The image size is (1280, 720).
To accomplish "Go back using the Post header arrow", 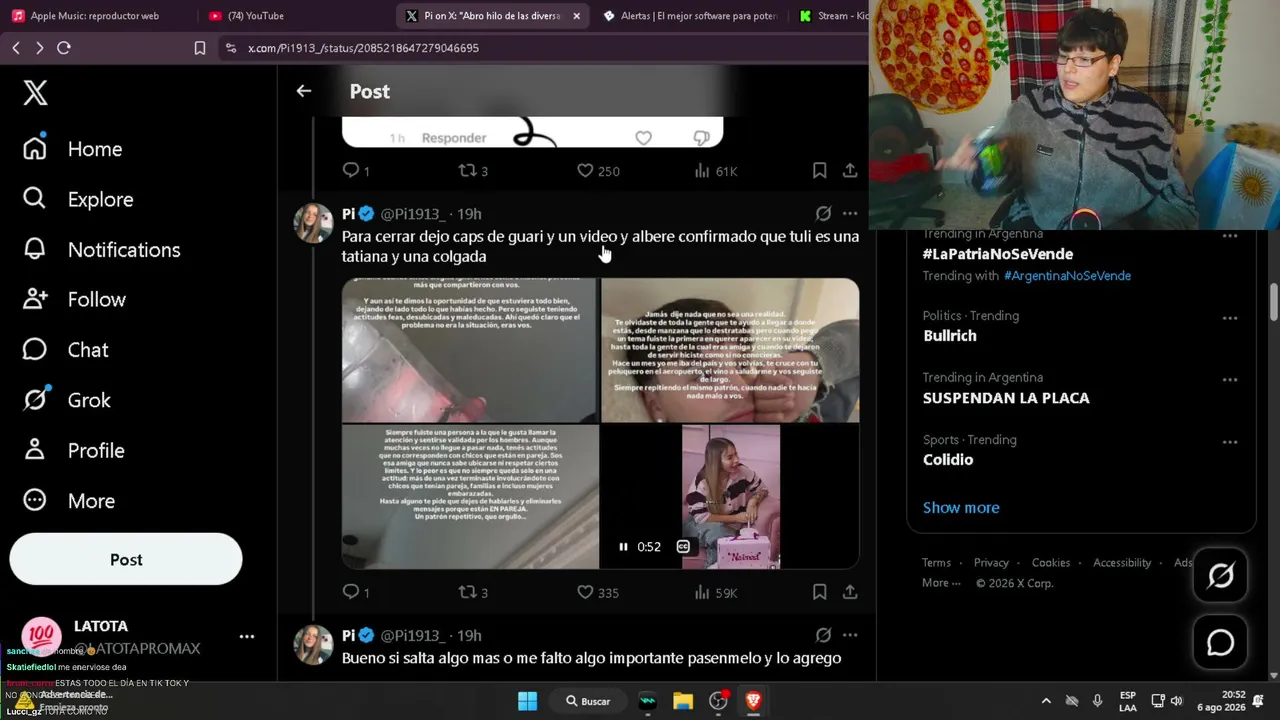I will point(304,91).
